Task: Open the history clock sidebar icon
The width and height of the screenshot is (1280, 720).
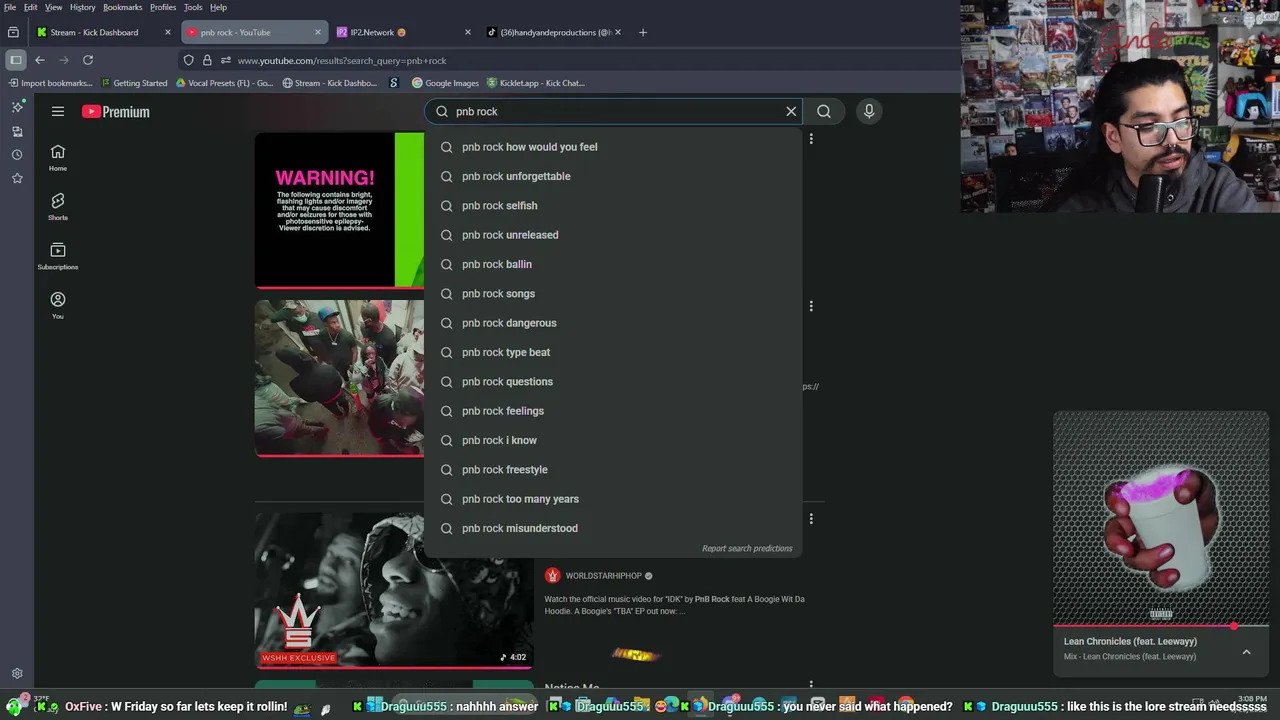Action: point(17,154)
